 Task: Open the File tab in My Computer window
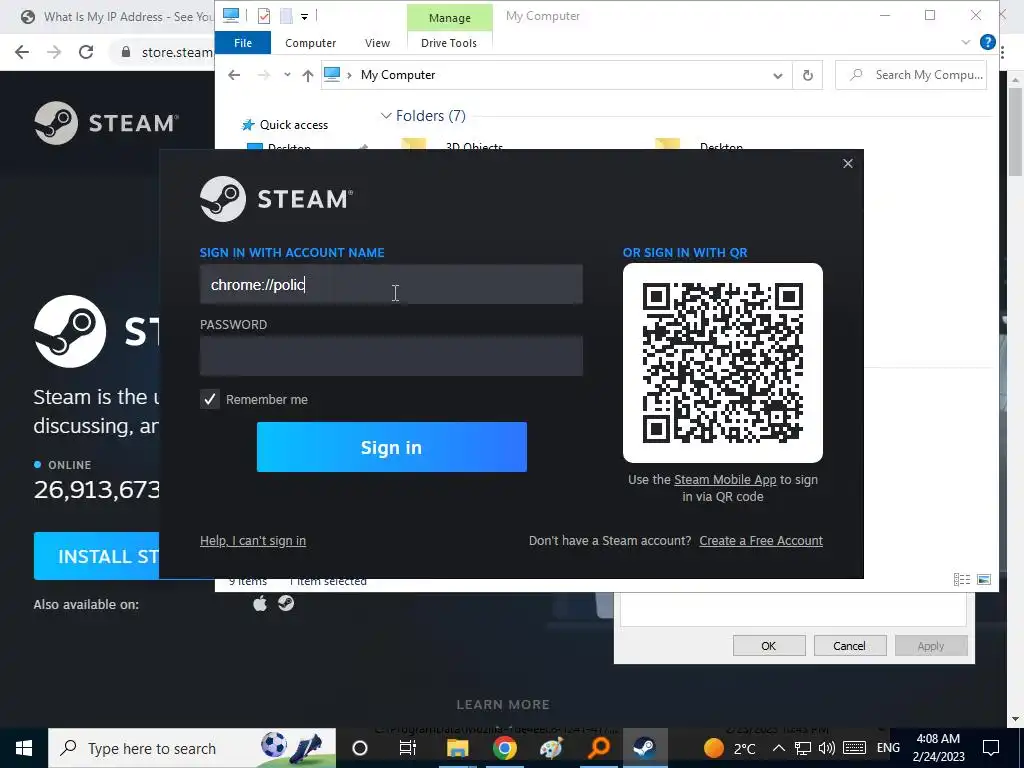(243, 42)
